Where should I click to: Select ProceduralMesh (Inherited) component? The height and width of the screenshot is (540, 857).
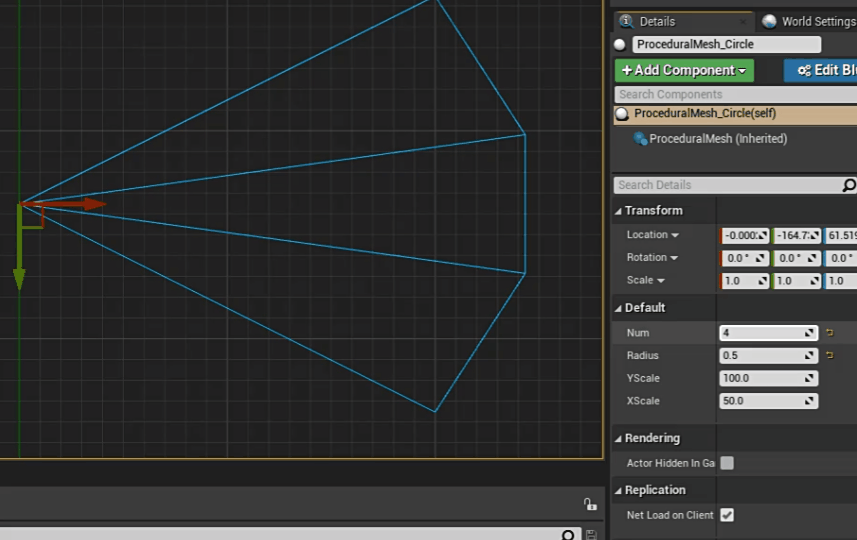[x=718, y=139]
